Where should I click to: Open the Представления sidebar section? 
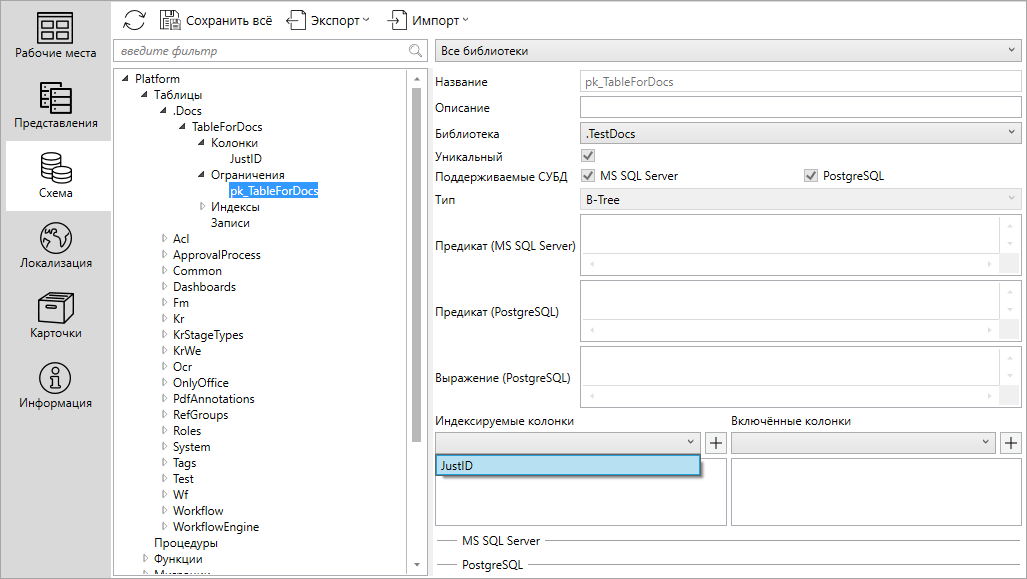click(55, 105)
